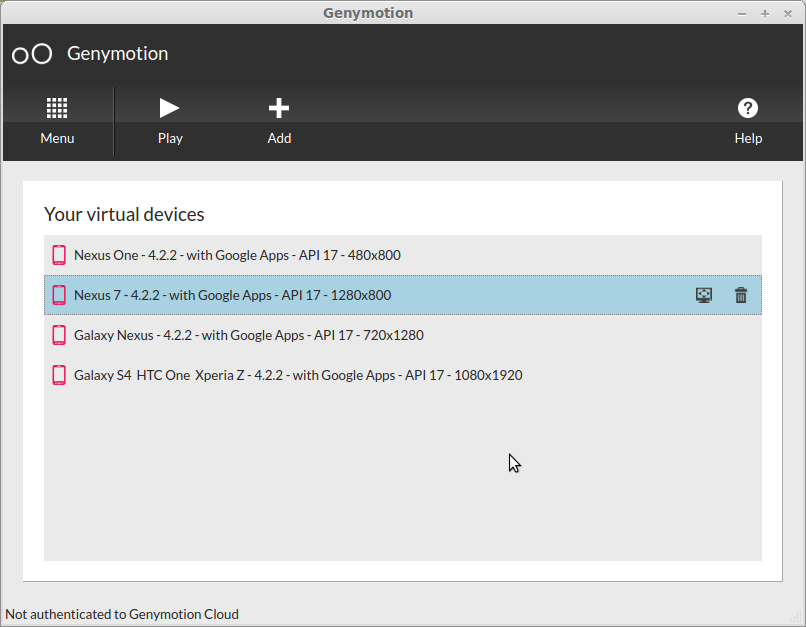Click the Menu text label in the toolbar
The width and height of the screenshot is (806, 627).
point(57,138)
